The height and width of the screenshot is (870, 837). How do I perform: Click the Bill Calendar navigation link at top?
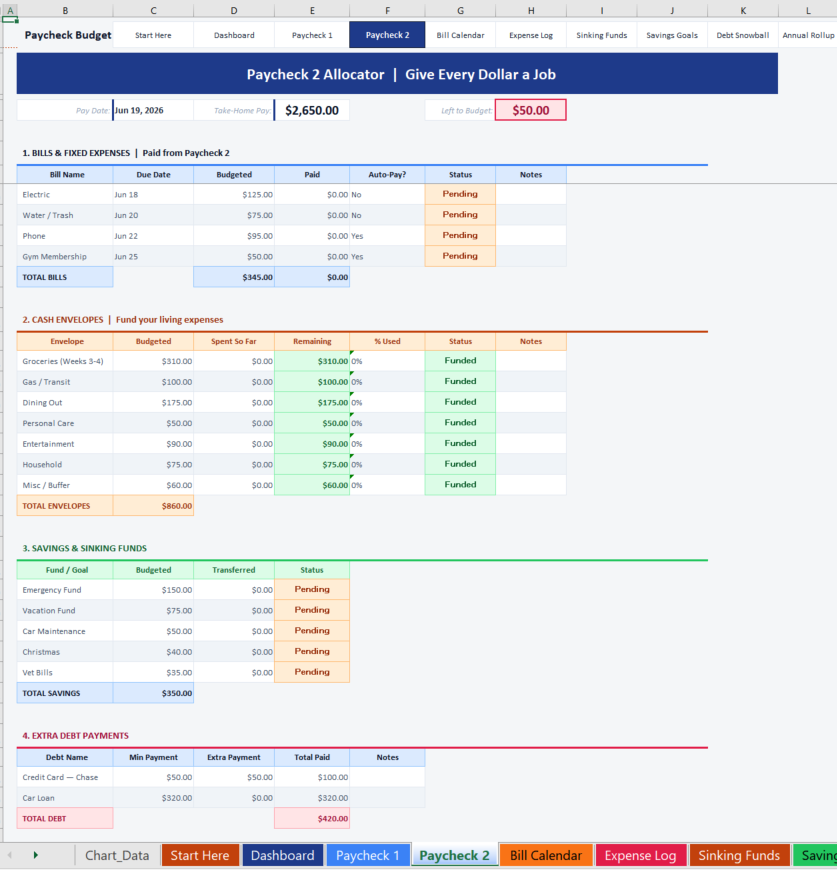tap(460, 35)
